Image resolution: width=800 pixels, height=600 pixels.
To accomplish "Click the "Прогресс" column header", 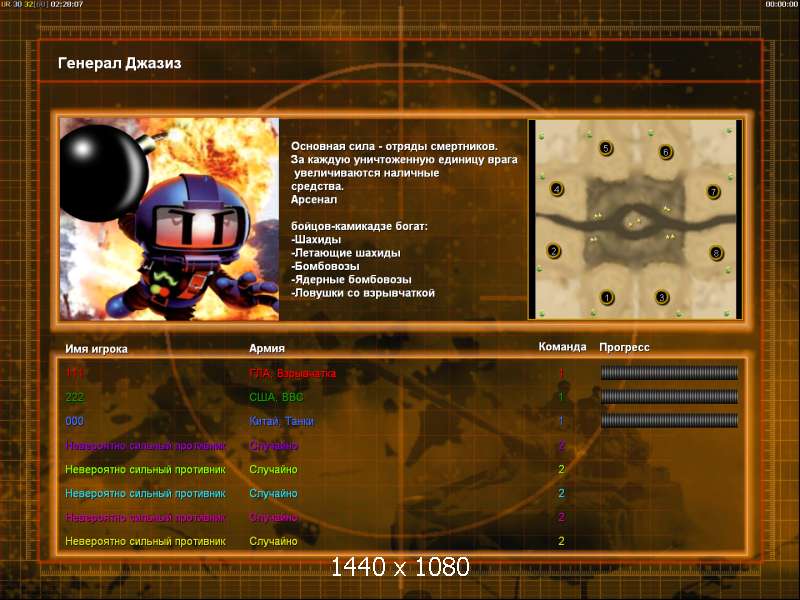I will 624,347.
